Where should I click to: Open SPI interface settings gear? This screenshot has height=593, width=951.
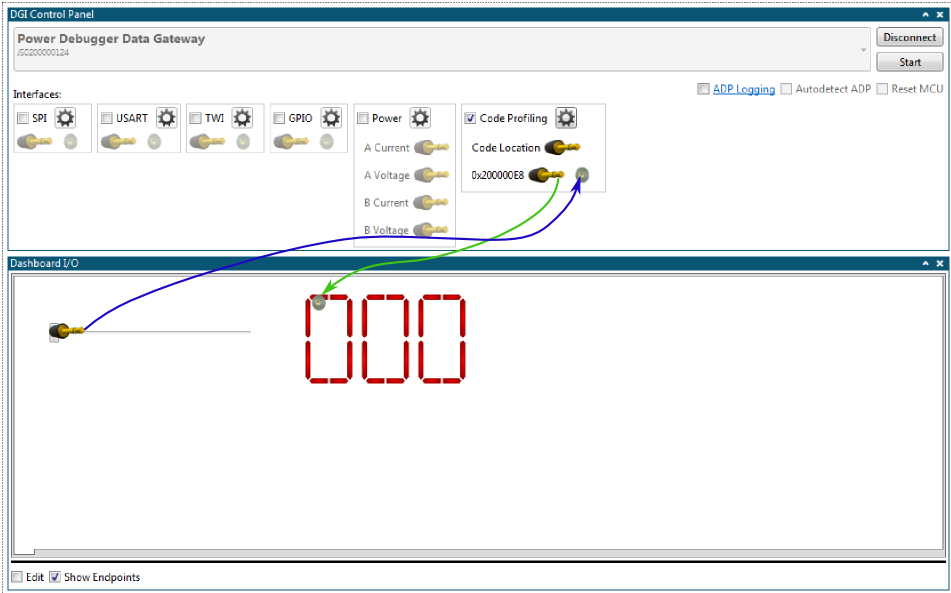(x=65, y=118)
